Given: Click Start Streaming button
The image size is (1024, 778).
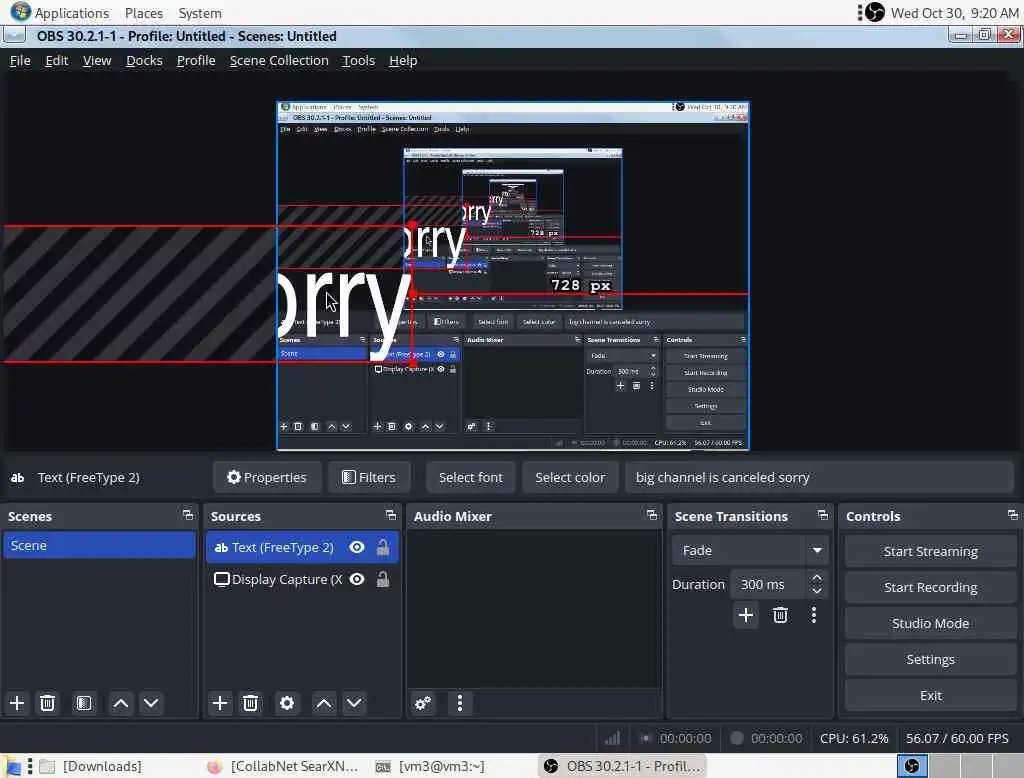Looking at the screenshot, I should pyautogui.click(x=931, y=552).
